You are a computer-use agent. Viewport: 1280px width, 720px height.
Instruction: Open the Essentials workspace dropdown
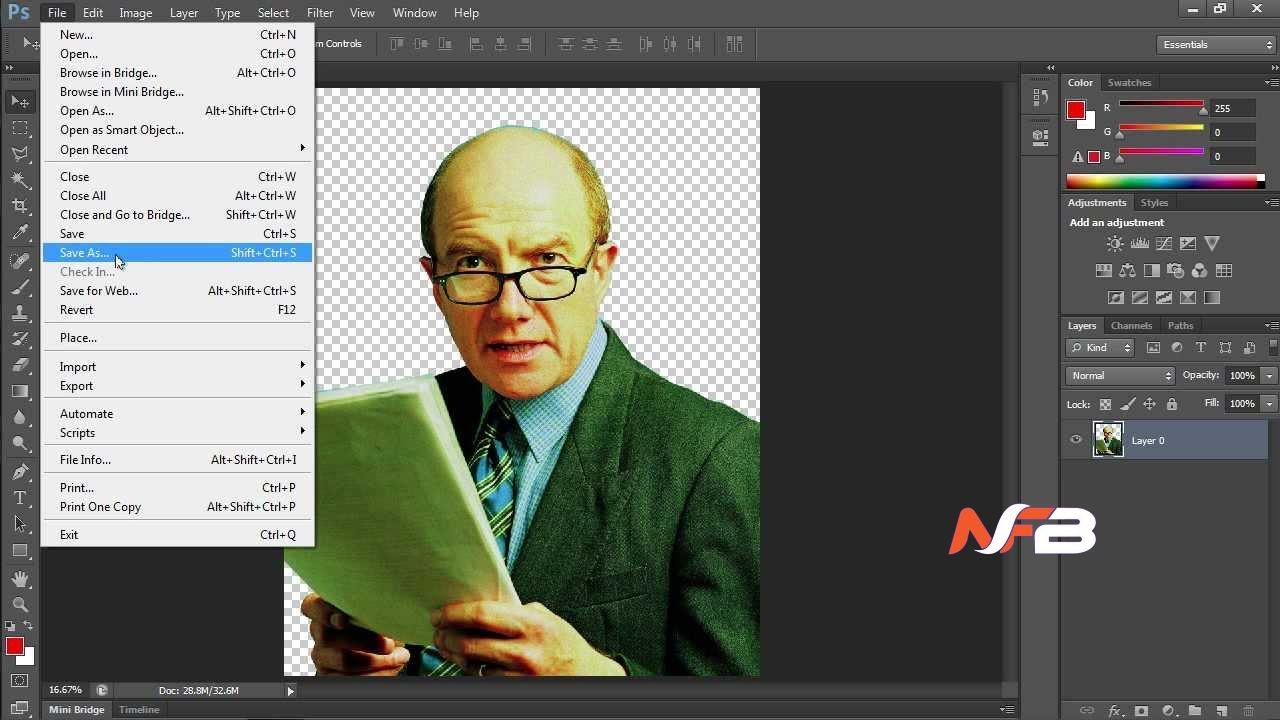[x=1216, y=45]
